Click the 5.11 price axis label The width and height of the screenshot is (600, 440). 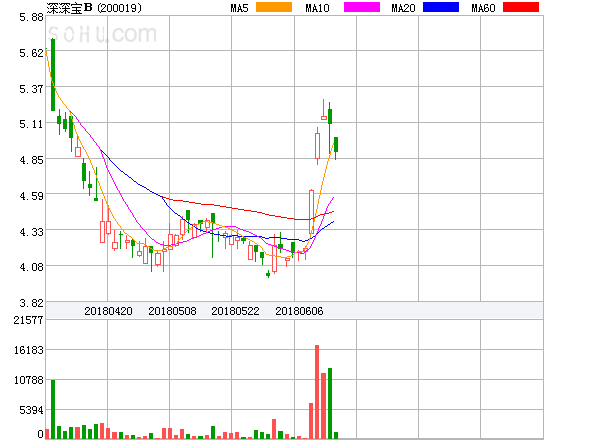[x=31, y=124]
